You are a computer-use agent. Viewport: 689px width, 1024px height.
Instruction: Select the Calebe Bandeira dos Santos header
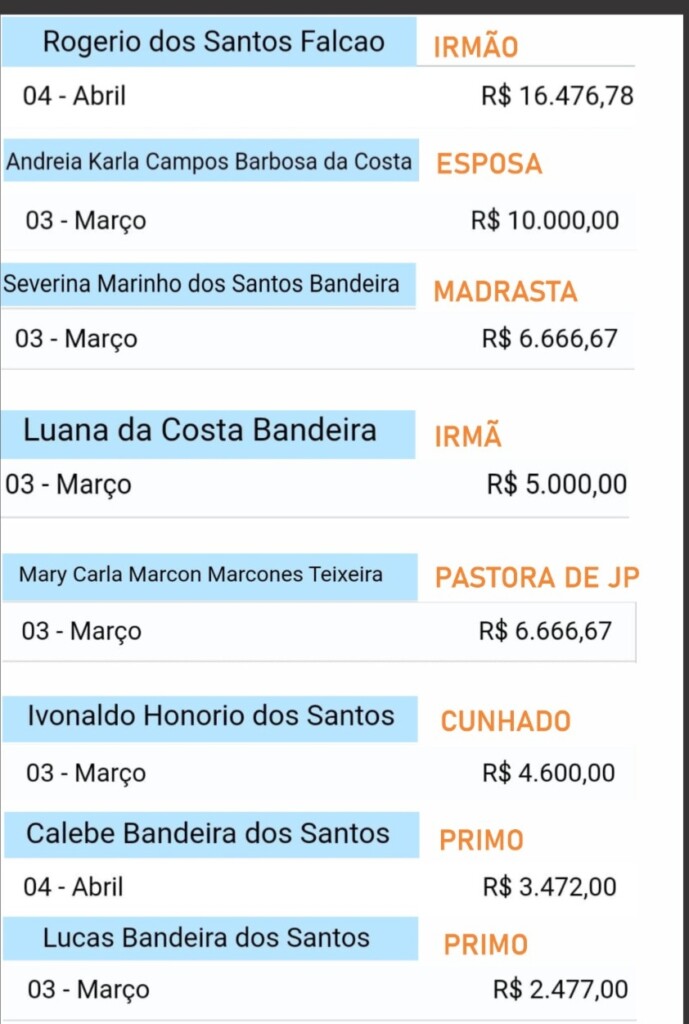(x=212, y=835)
